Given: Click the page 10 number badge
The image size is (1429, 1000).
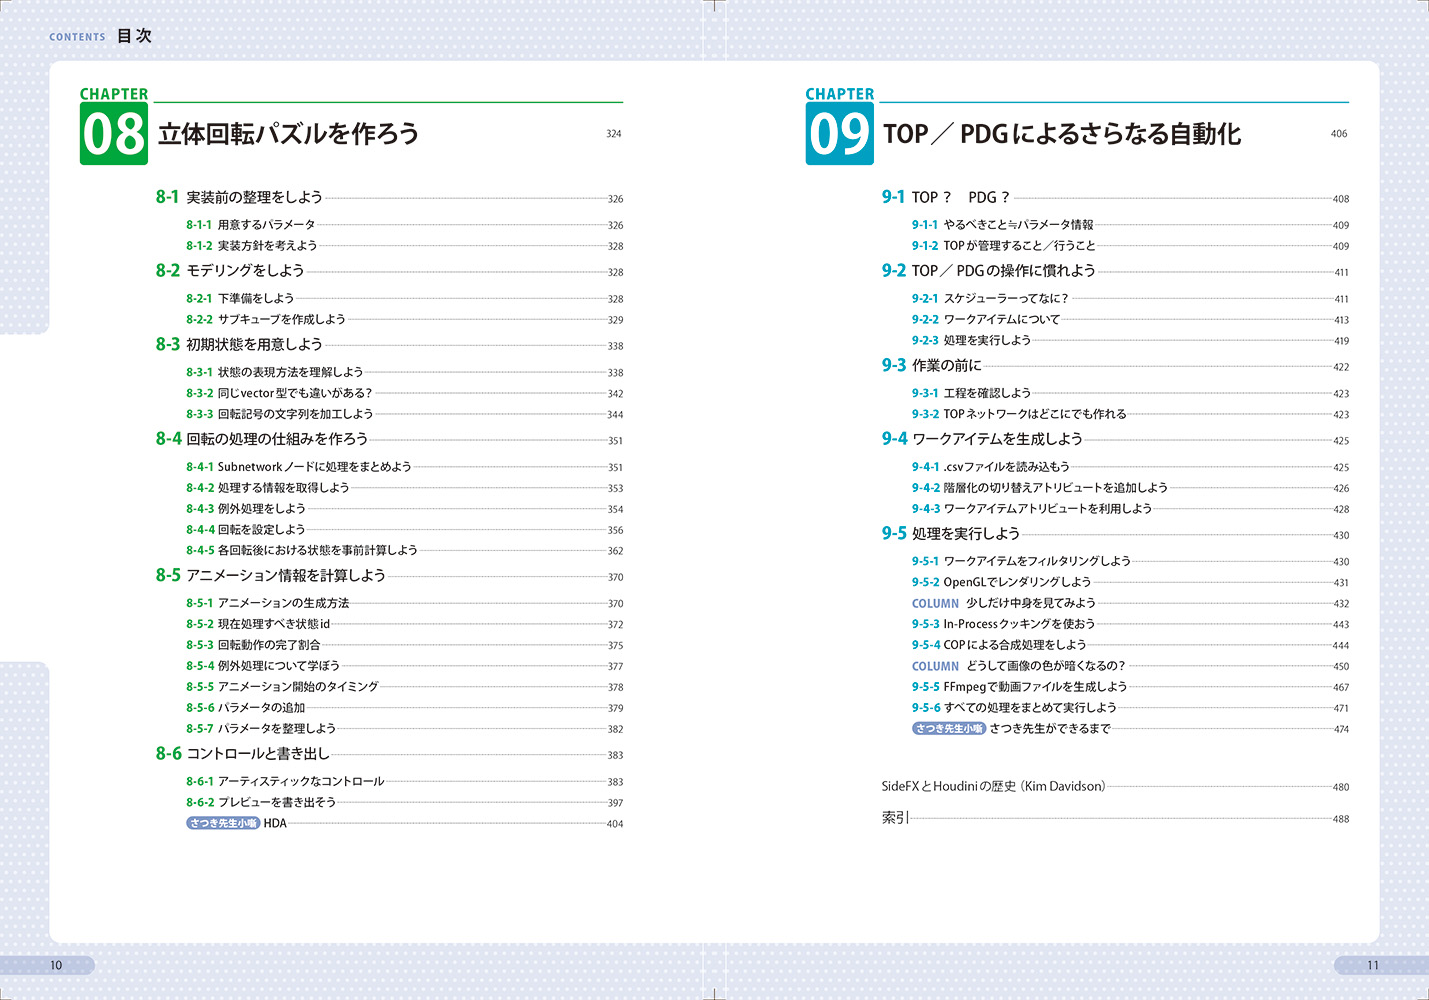Looking at the screenshot, I should 56,965.
